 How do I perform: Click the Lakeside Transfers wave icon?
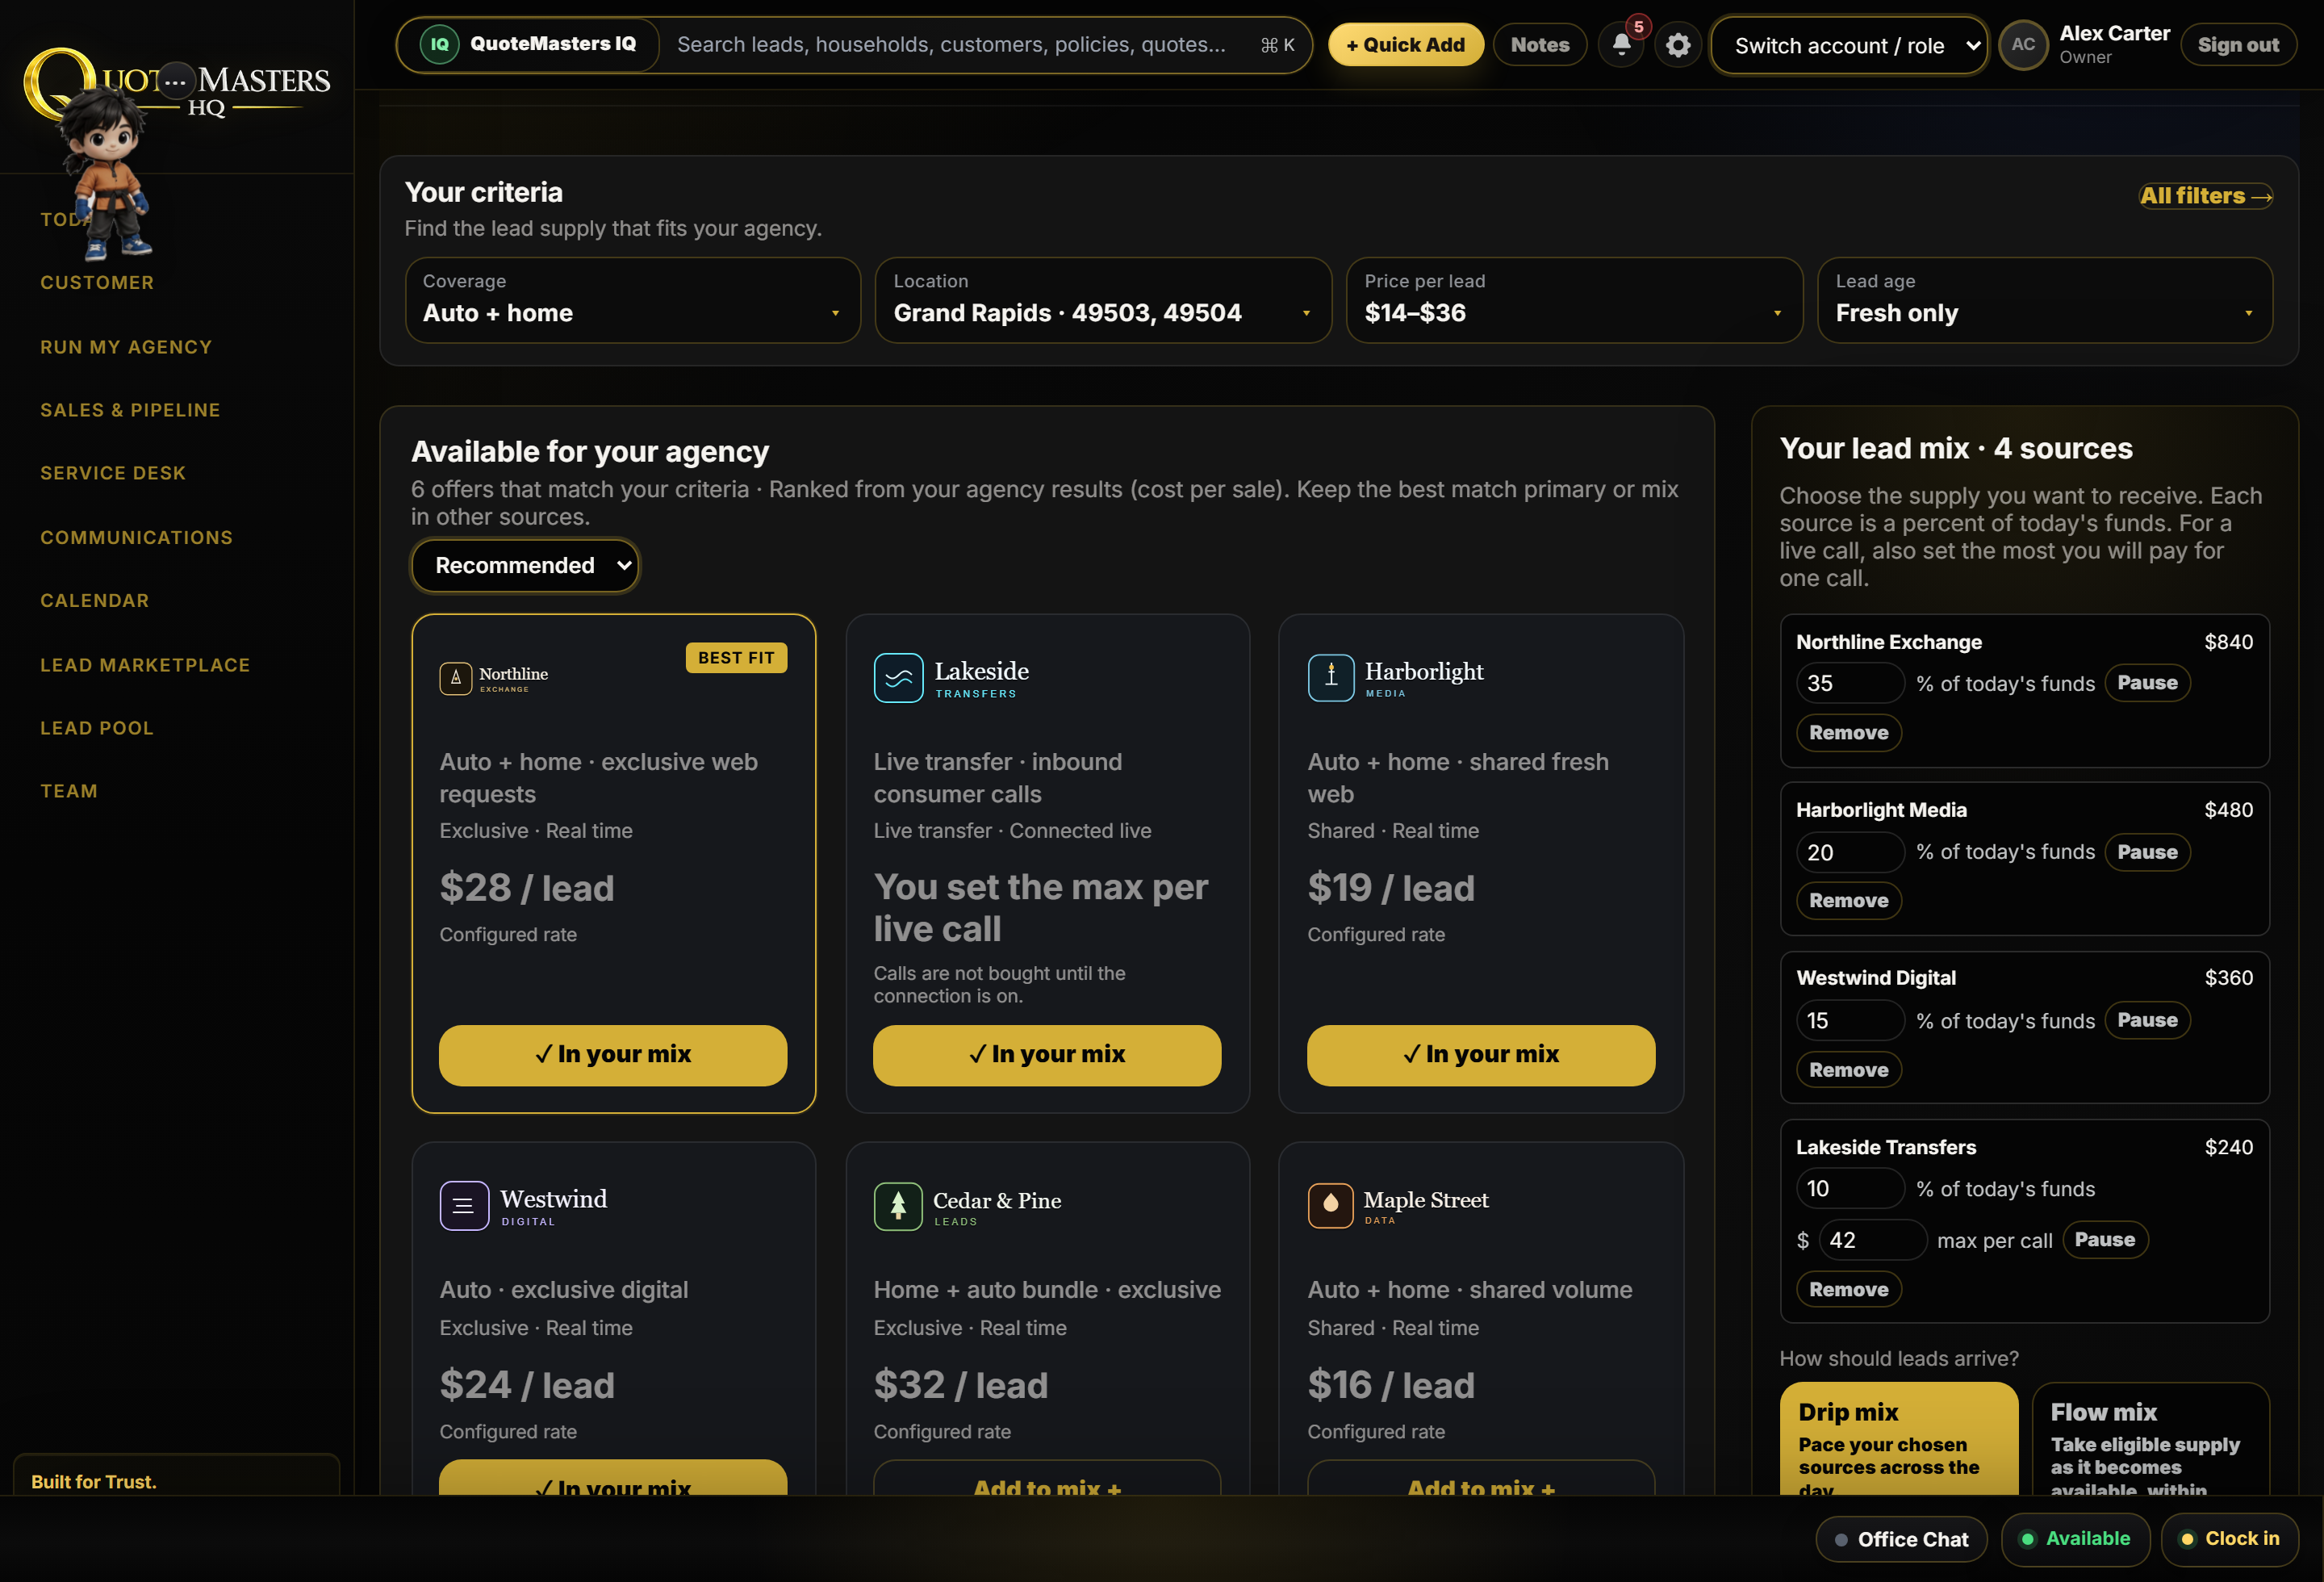point(898,678)
